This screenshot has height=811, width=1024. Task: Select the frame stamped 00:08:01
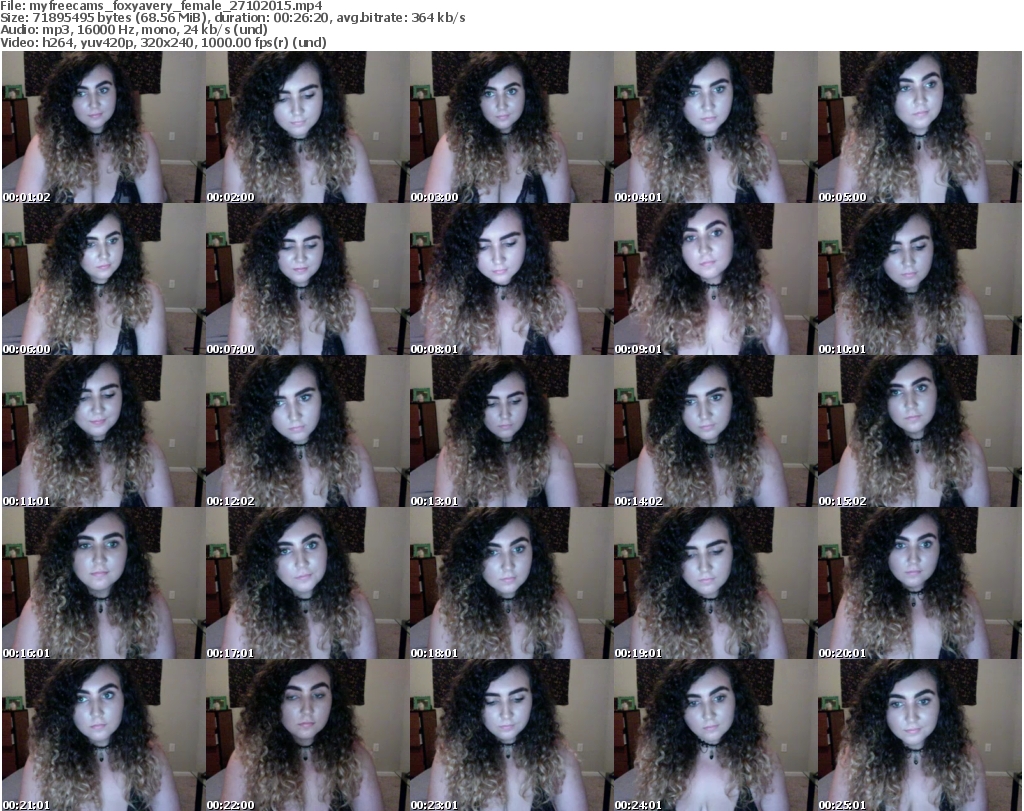click(511, 279)
